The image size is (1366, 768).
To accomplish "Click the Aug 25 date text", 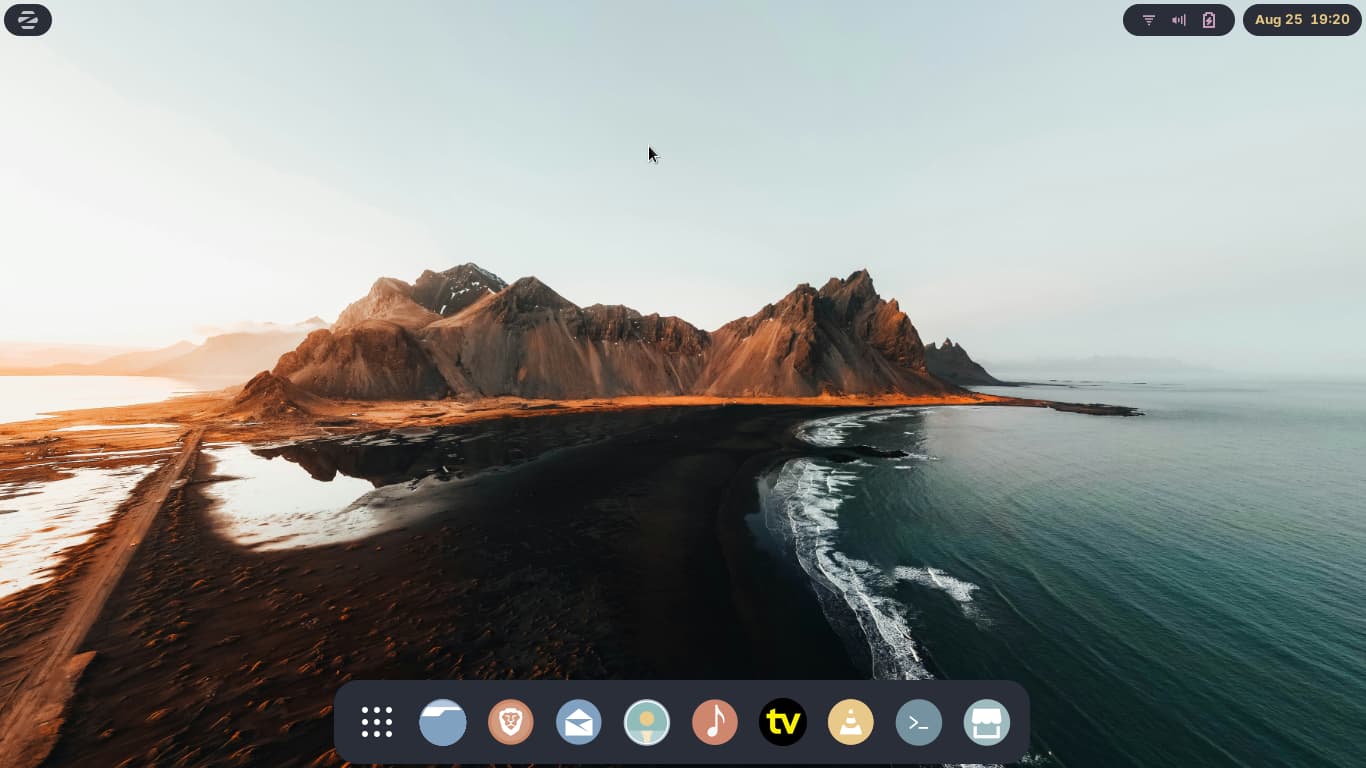I will [x=1277, y=20].
